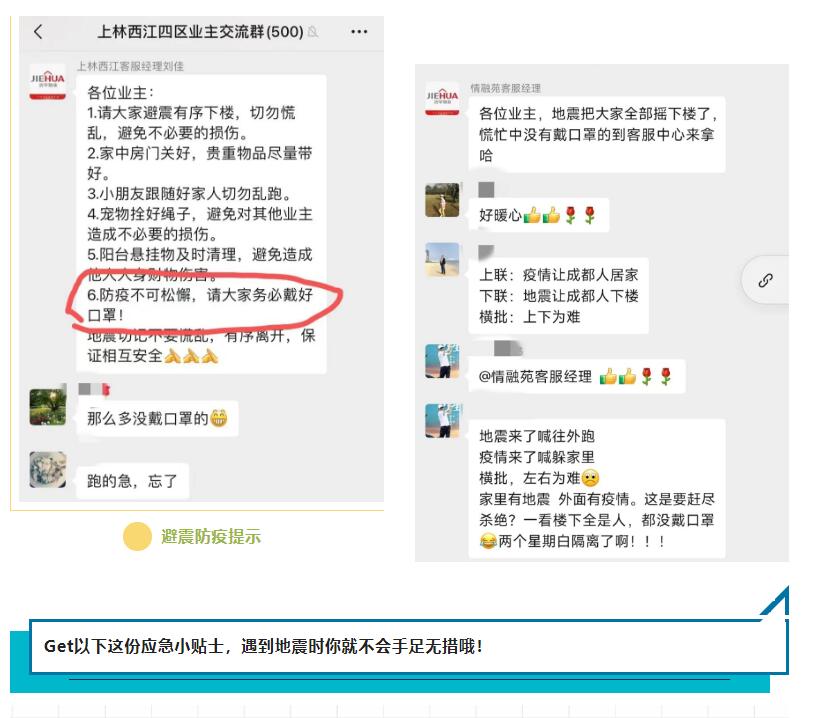Open the three-dot more options menu
Viewport: 815px width, 718px height.
(x=359, y=32)
